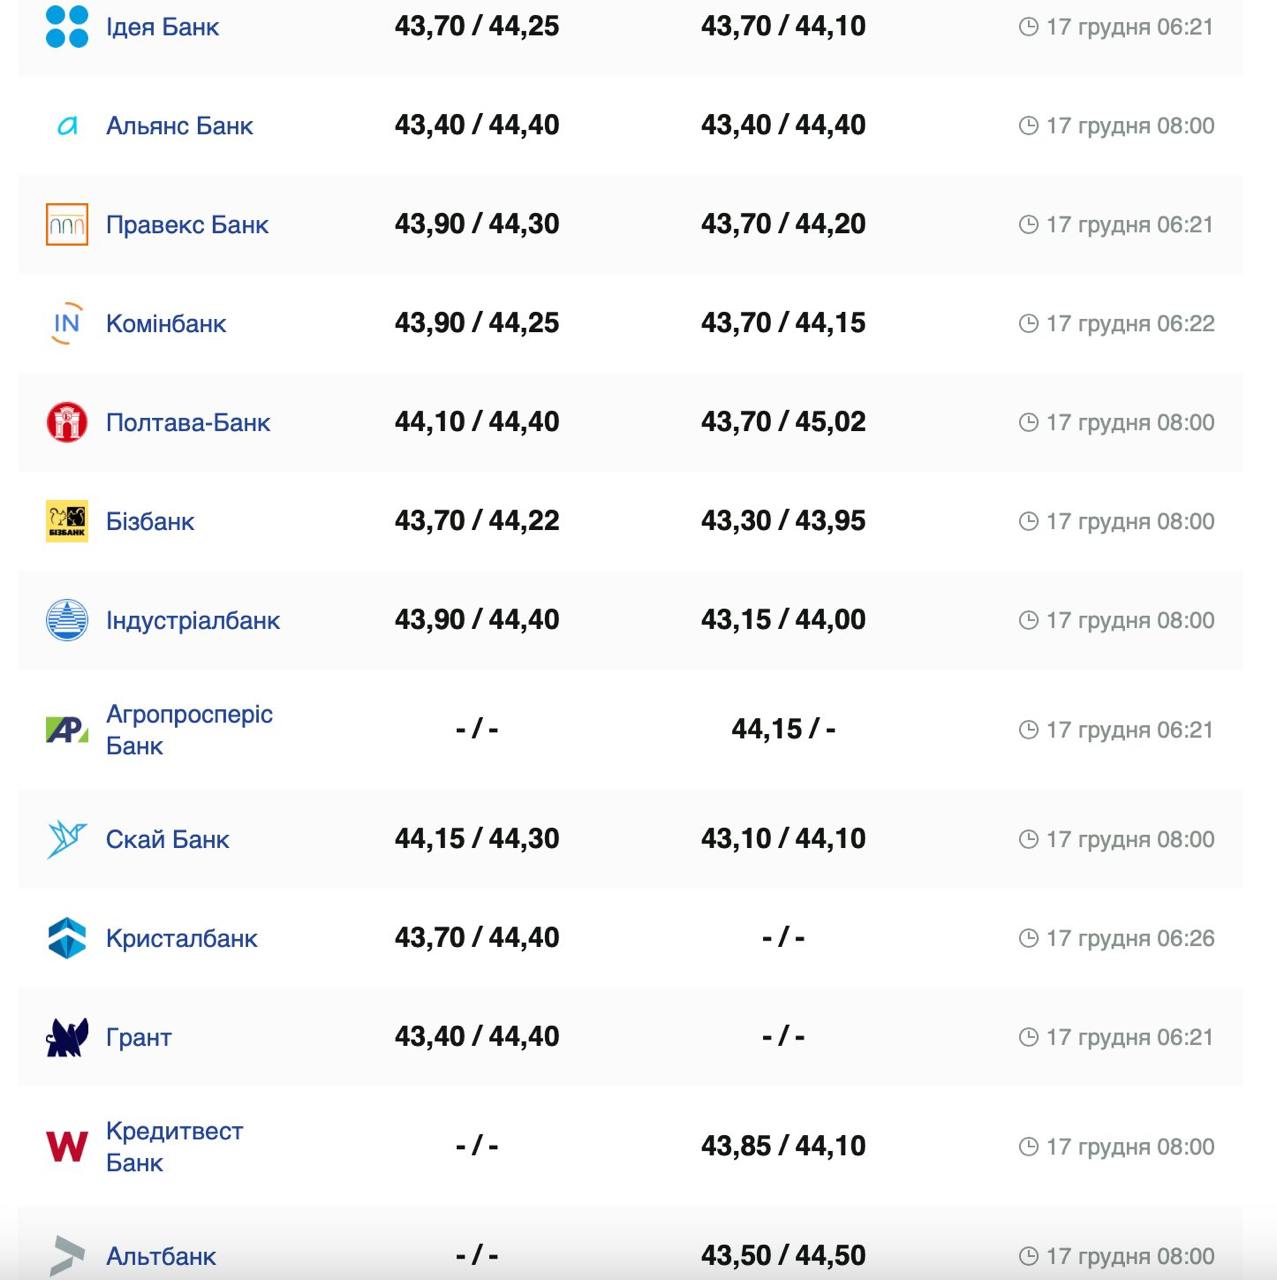This screenshot has width=1277, height=1280.
Task: Open the Ідея Банк link
Action: coord(162,27)
